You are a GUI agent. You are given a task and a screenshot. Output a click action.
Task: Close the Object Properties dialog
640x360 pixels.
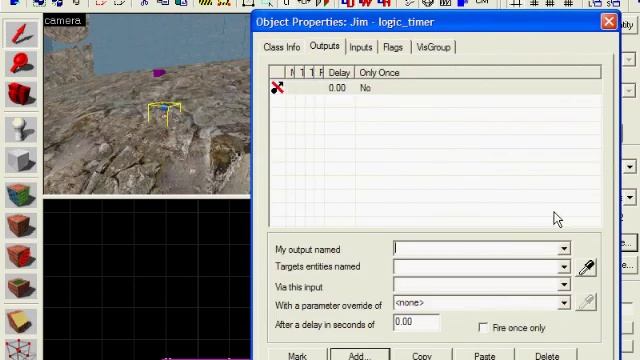(609, 21)
